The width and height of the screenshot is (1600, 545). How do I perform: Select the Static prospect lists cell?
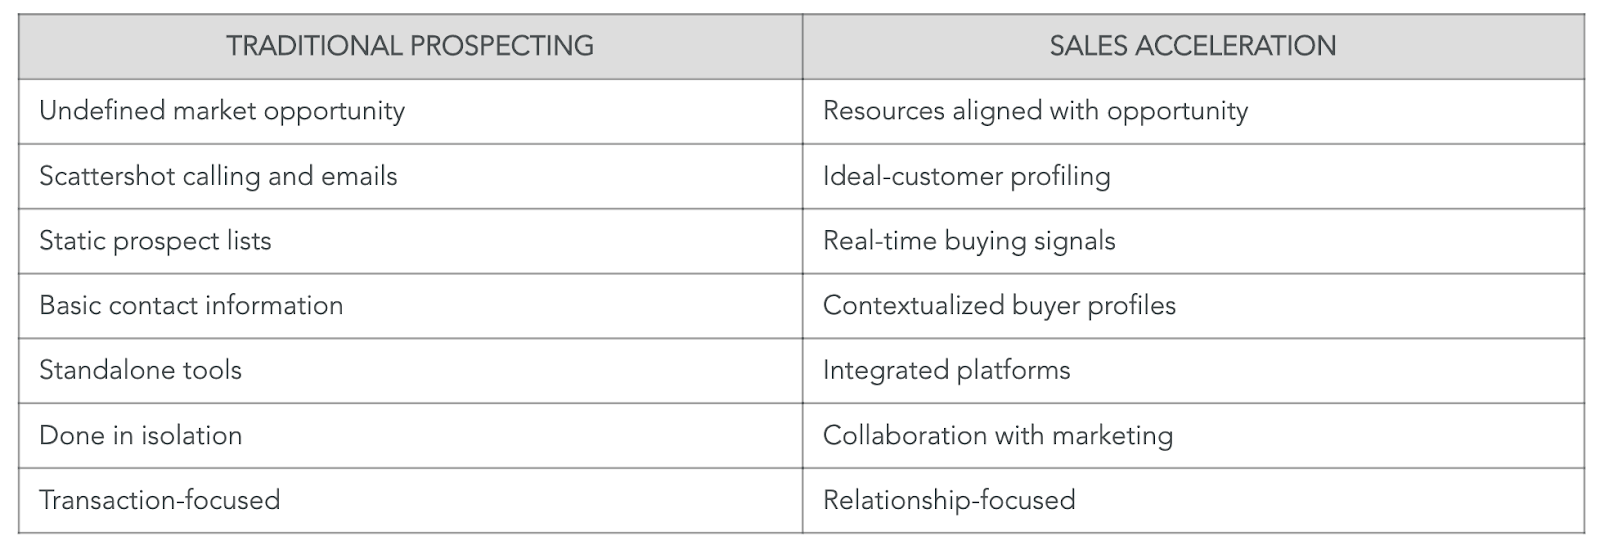click(x=155, y=241)
